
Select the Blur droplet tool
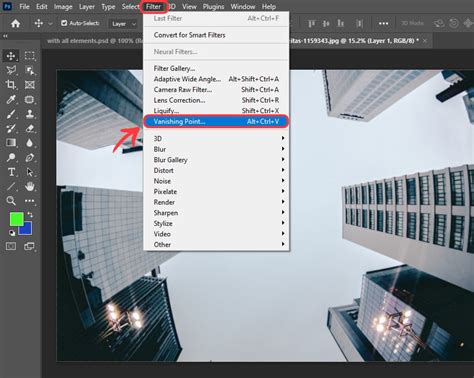pyautogui.click(x=30, y=143)
